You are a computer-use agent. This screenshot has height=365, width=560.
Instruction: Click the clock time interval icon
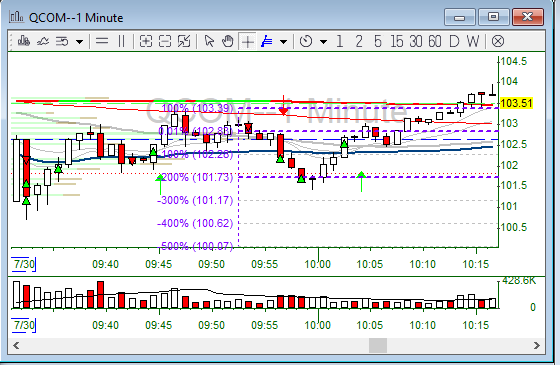(x=306, y=41)
